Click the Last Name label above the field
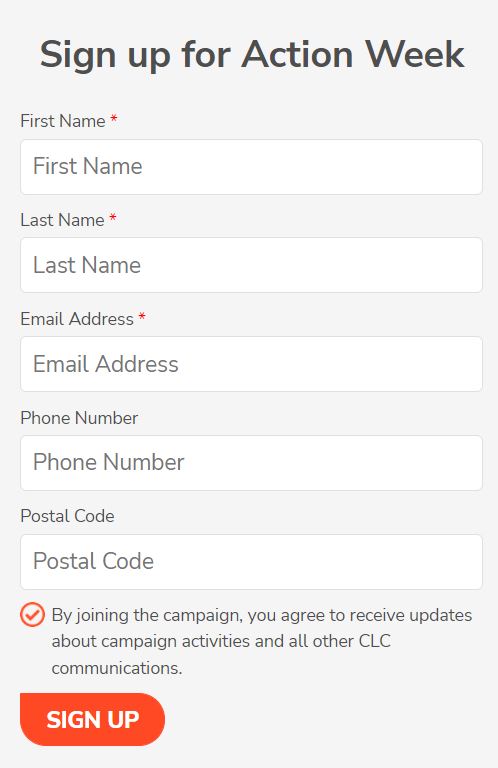The image size is (498, 768). point(62,220)
